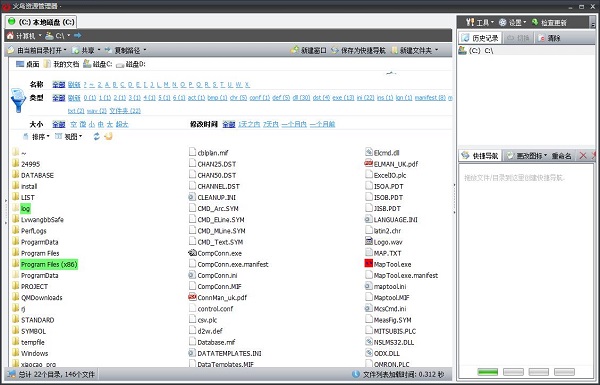This screenshot has height=385, width=600.
Task: Click 全部 in the 名称 filter row
Action: [59, 84]
